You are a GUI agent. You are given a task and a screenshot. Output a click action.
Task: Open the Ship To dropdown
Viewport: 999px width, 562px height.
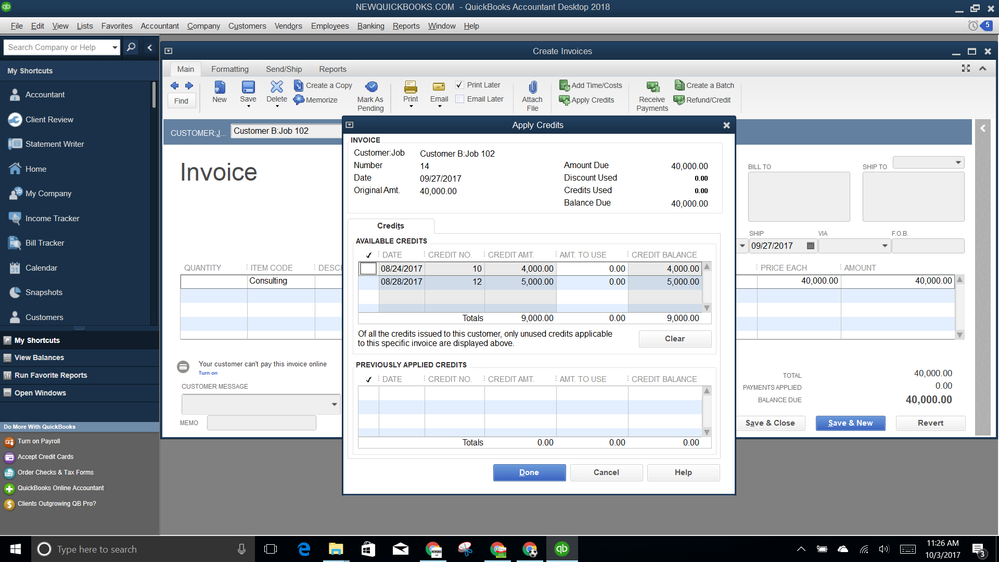pyautogui.click(x=958, y=162)
